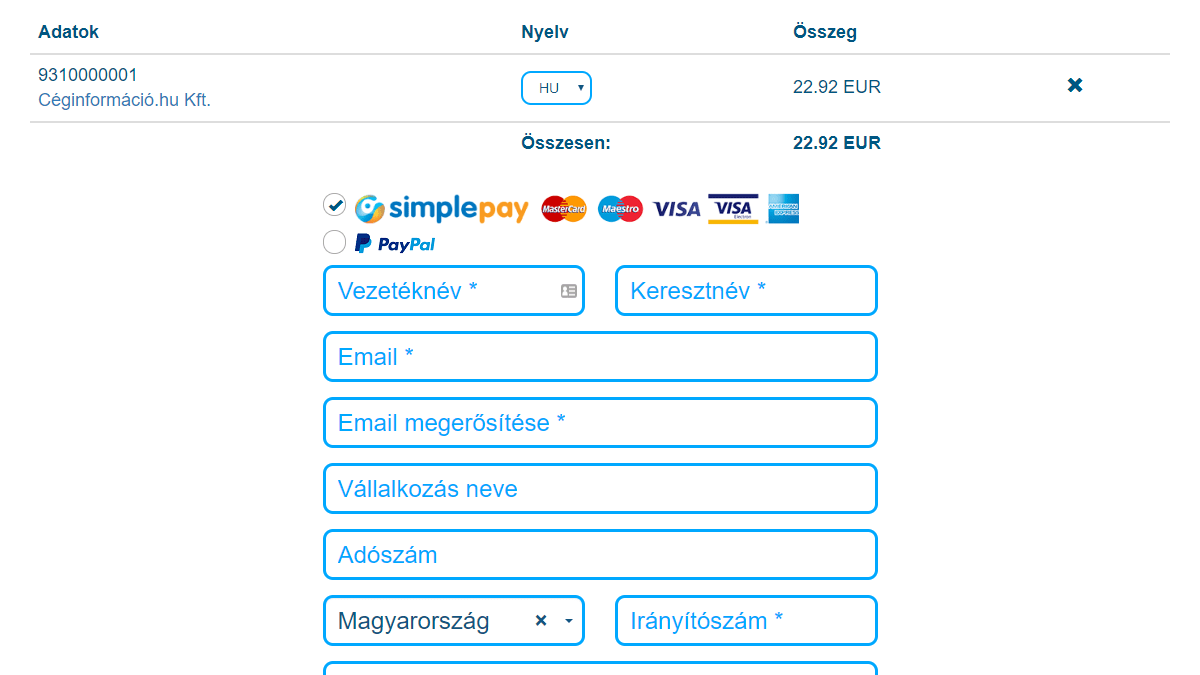Clear the Magyarország country selection
The height and width of the screenshot is (675, 1200).
541,621
